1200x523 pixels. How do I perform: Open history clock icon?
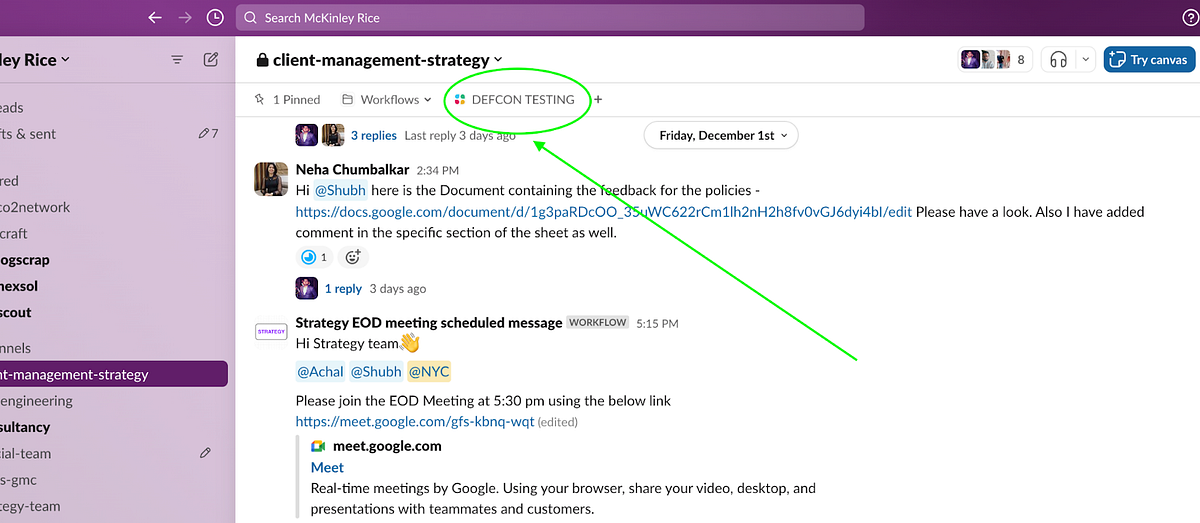tap(215, 17)
